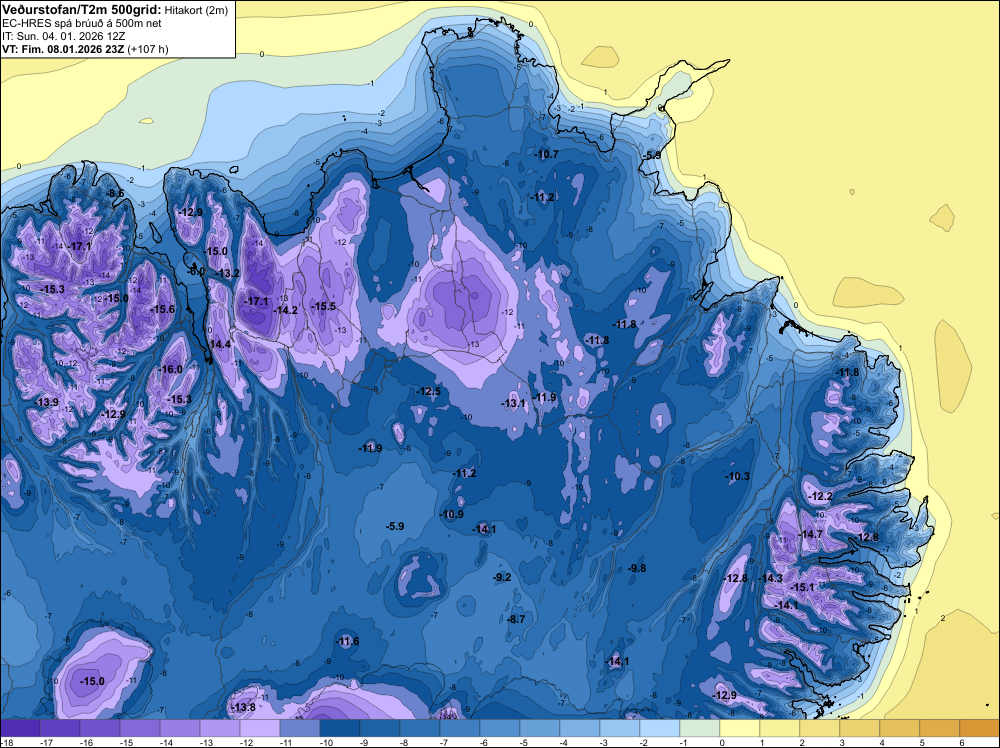Click the -14.7 temperature value
Image resolution: width=1000 pixels, height=748 pixels.
pos(810,534)
